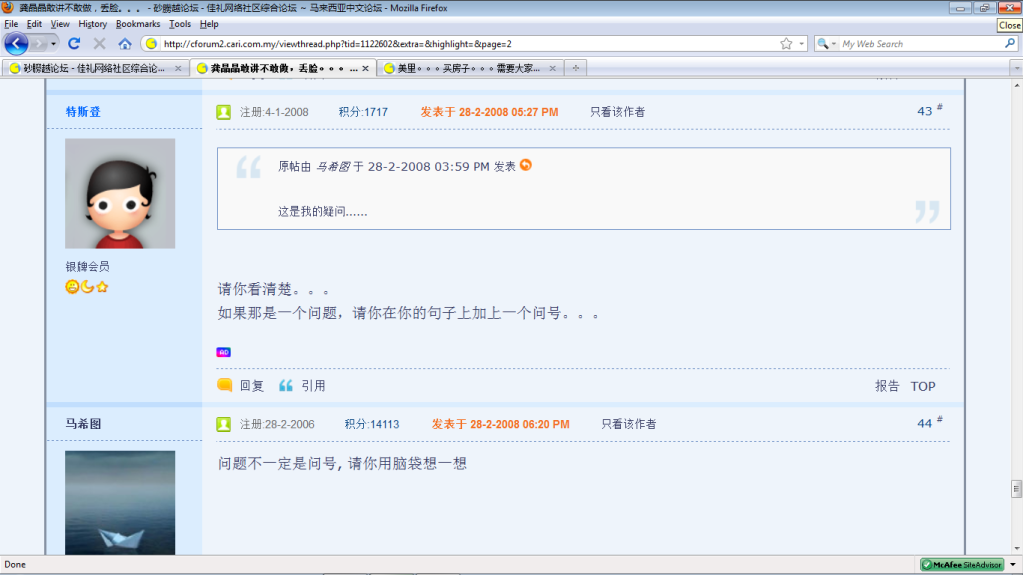Click the Firefox Back navigation button

click(x=17, y=44)
